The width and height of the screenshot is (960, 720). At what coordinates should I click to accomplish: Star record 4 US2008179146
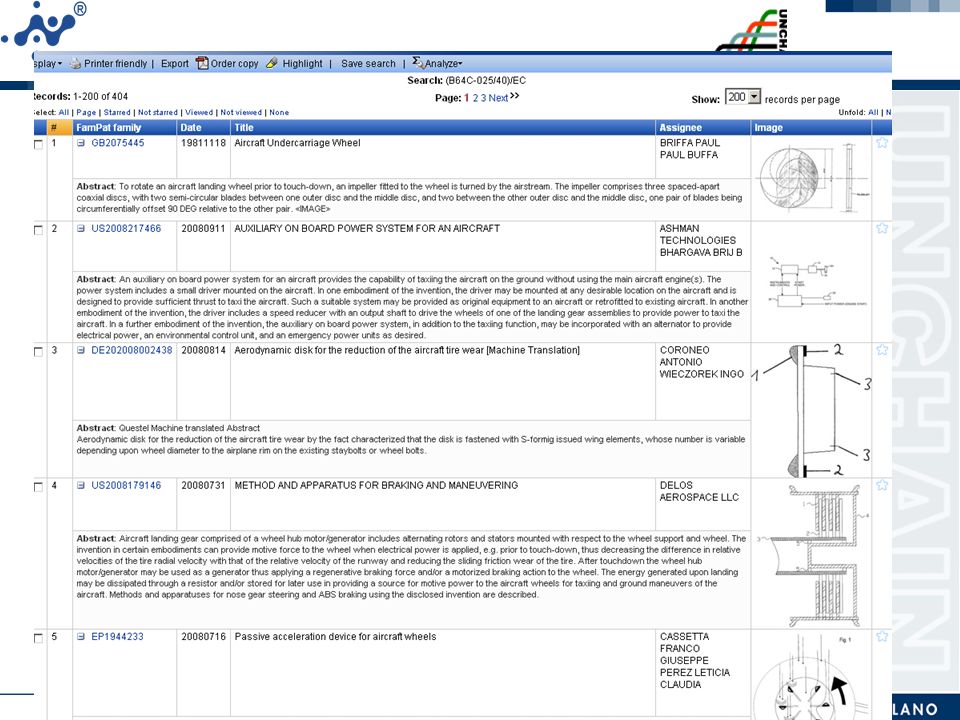[882, 485]
